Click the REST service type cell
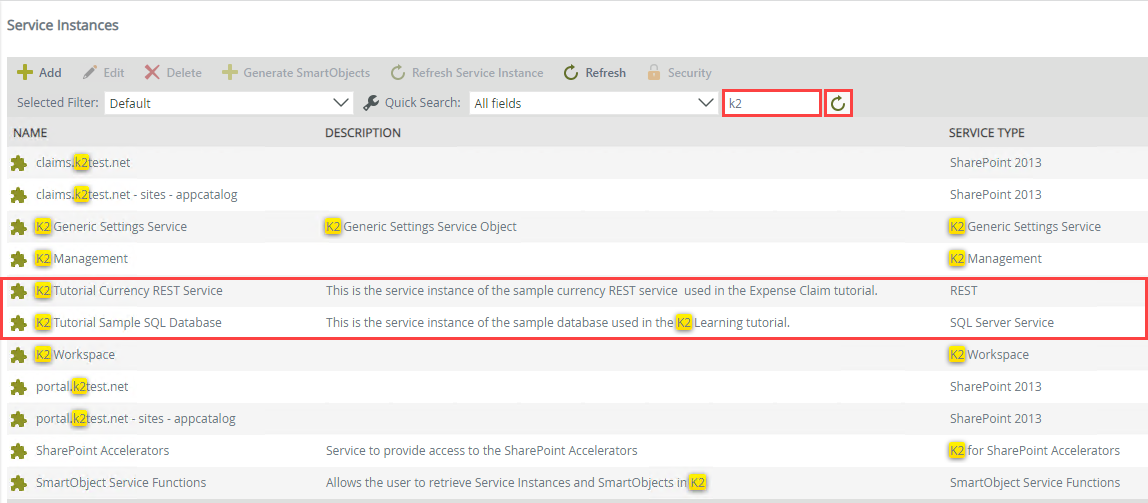 (x=964, y=291)
